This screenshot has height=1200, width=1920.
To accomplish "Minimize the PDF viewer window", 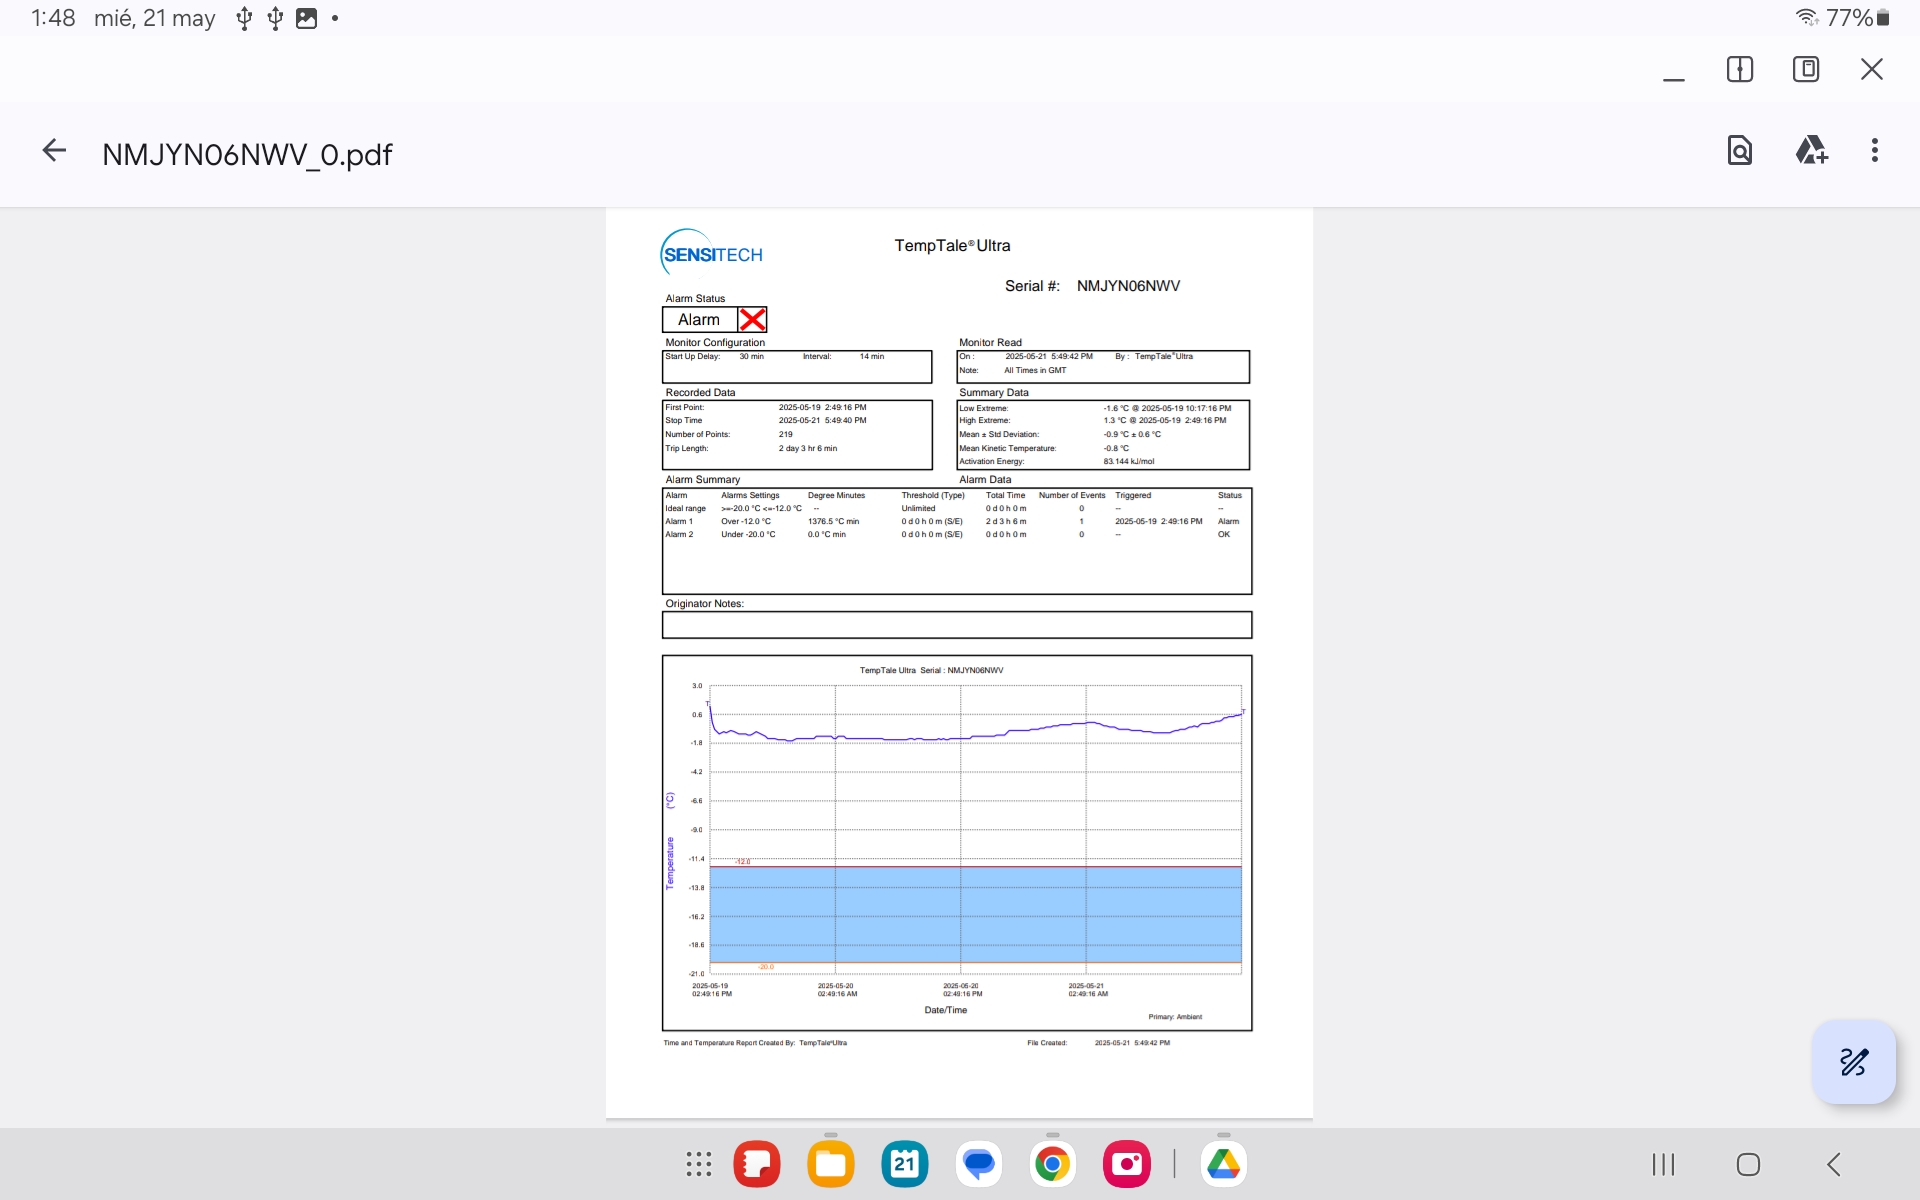I will (1674, 70).
